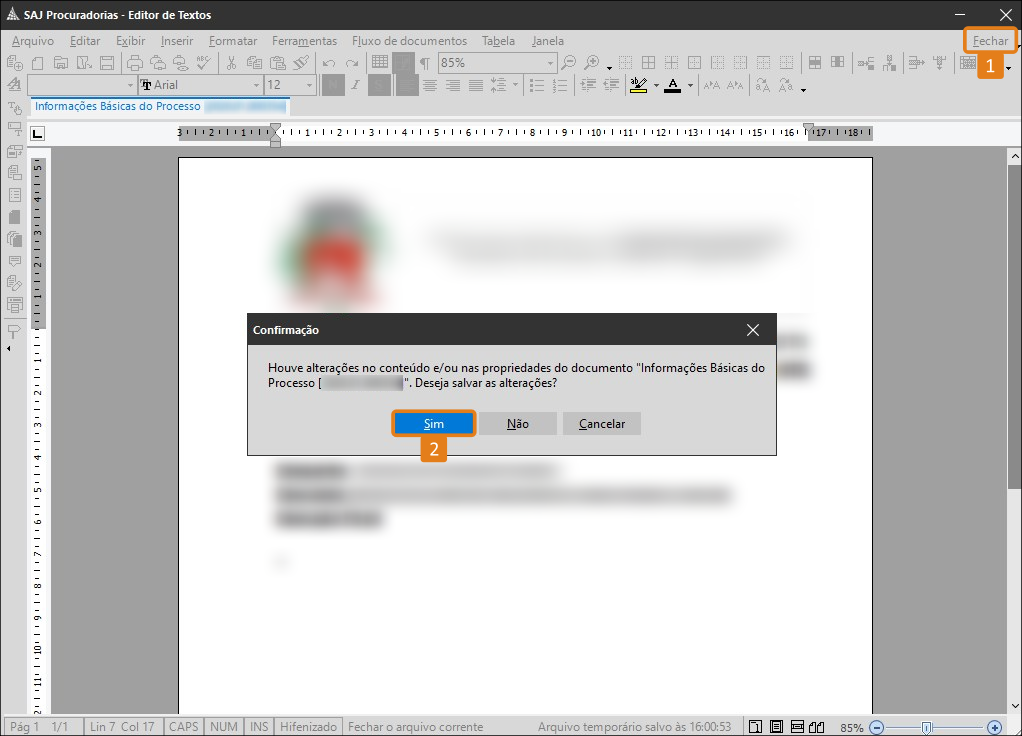The width and height of the screenshot is (1022, 736).
Task: Open the Ferramentas menu
Action: pos(304,41)
